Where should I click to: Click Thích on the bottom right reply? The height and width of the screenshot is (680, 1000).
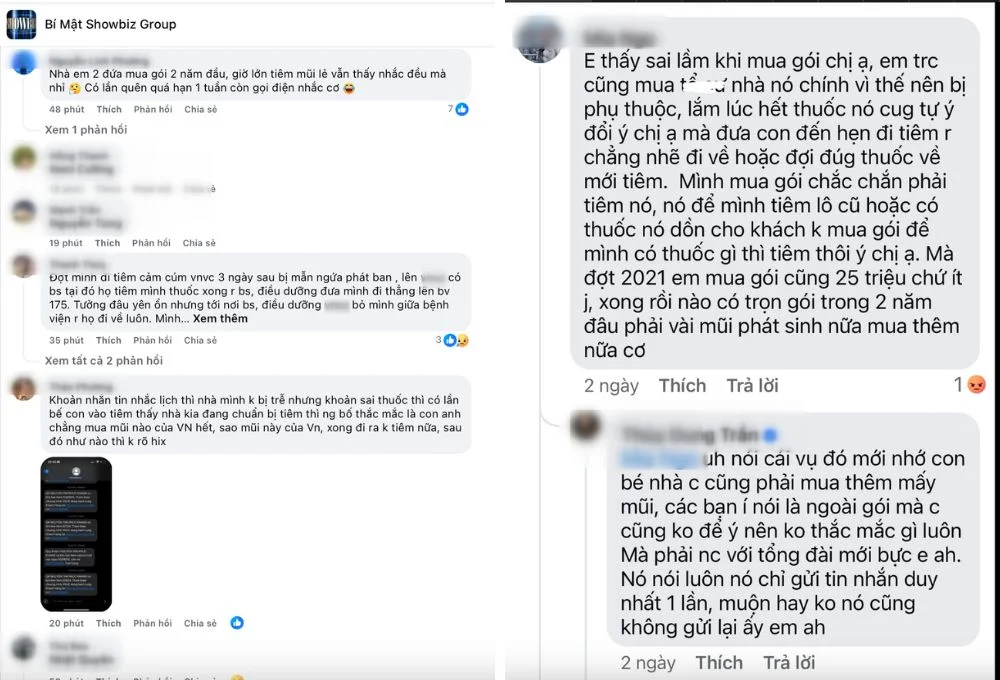(x=719, y=663)
